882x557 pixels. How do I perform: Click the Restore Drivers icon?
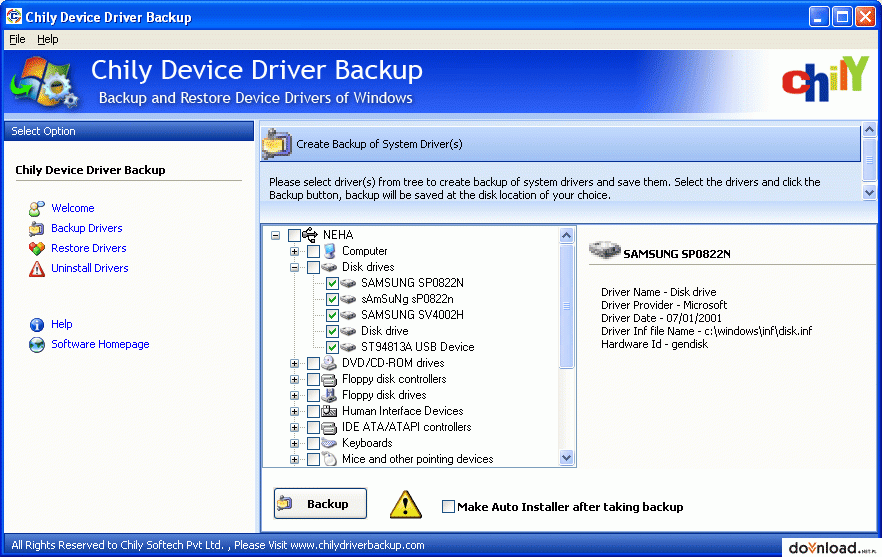[37, 249]
